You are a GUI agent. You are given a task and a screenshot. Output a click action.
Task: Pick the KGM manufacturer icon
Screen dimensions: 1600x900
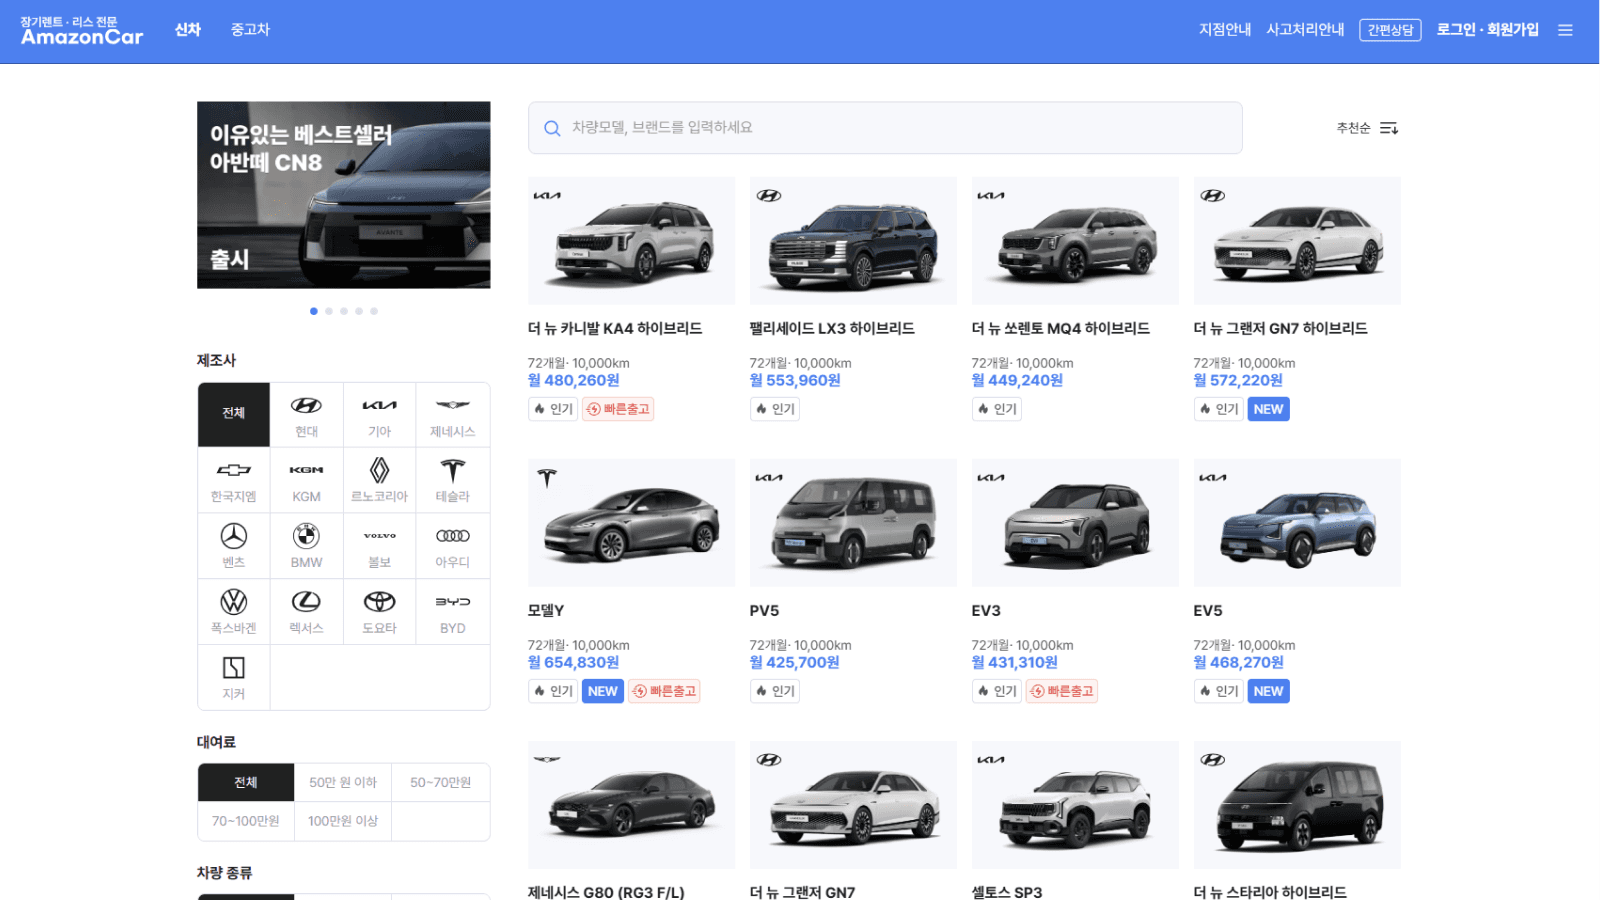coord(306,480)
